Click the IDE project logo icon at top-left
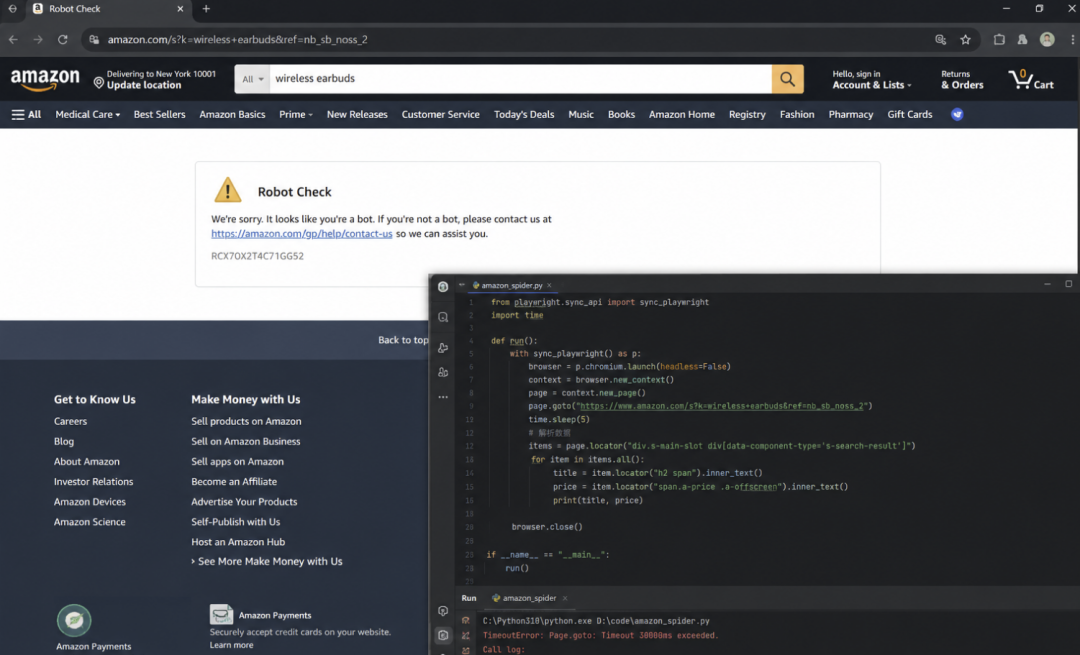This screenshot has height=655, width=1080. (443, 287)
